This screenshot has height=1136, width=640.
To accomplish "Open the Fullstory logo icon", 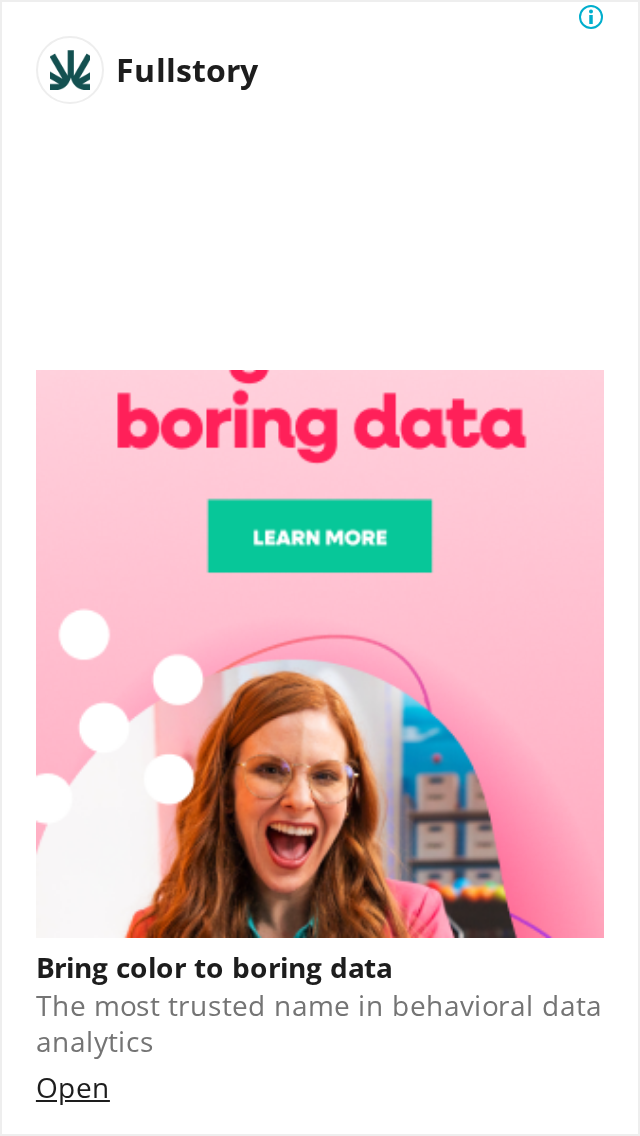I will [x=70, y=70].
